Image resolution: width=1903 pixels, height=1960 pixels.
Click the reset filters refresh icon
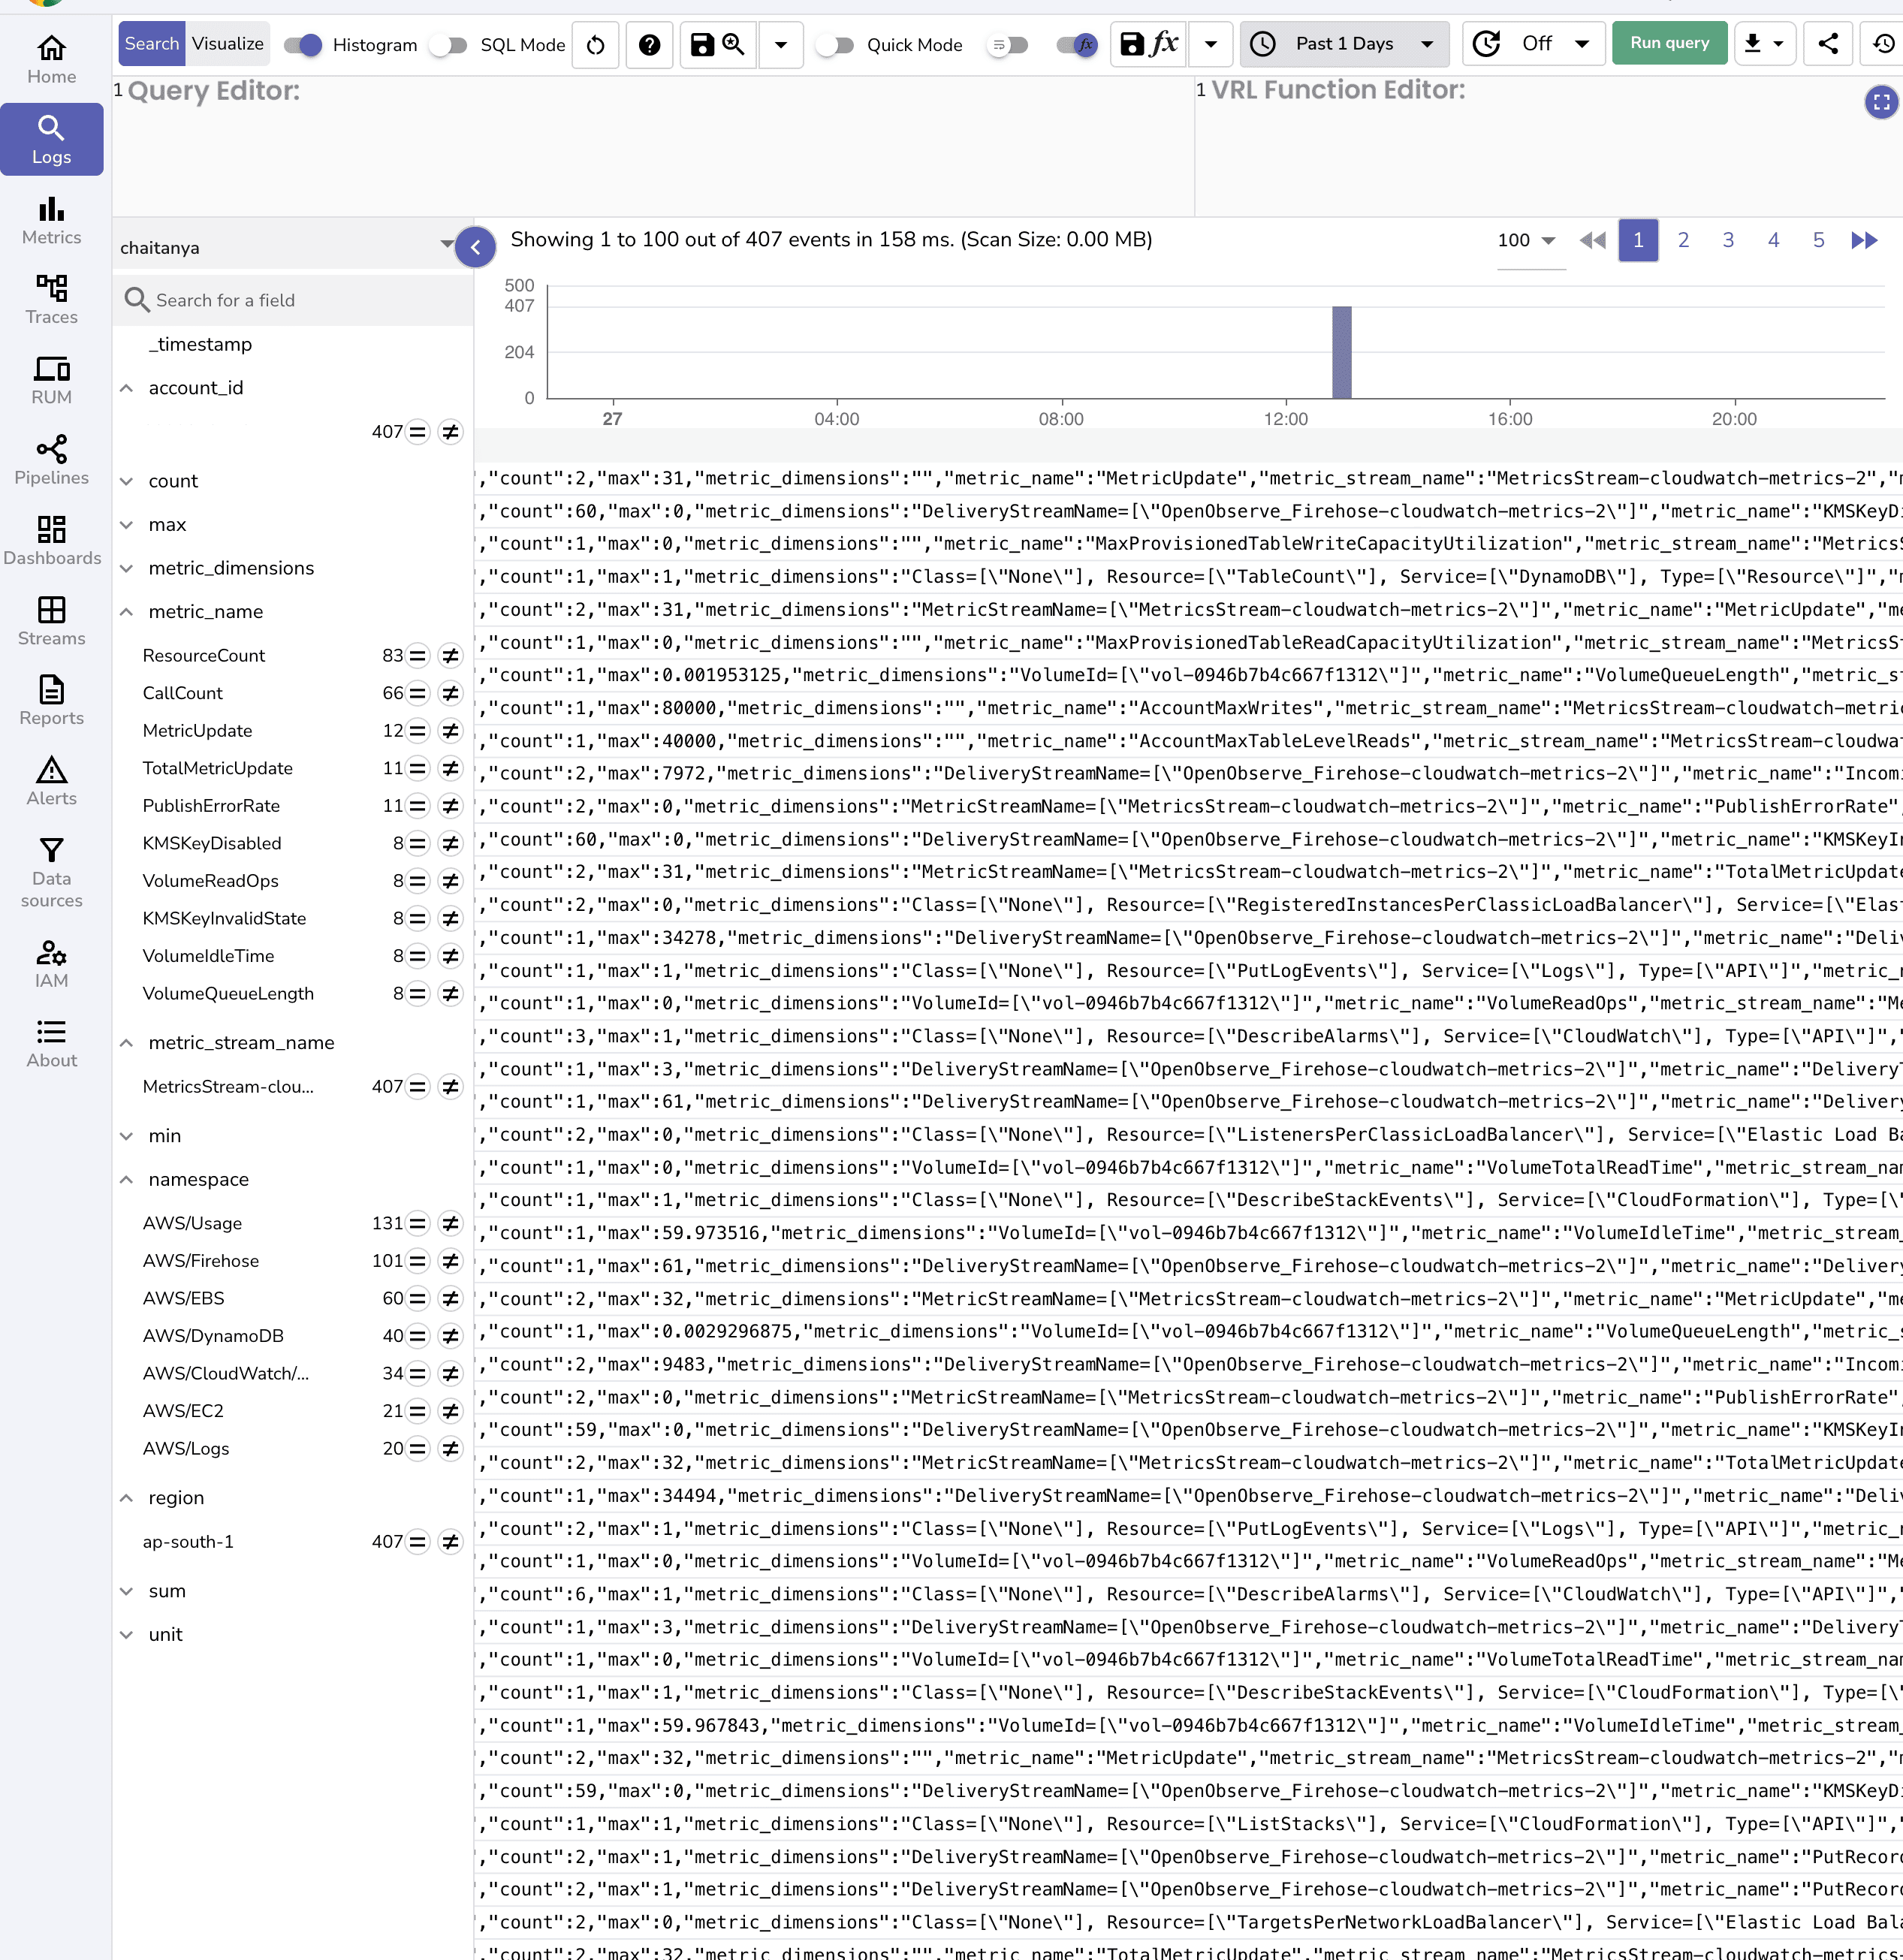point(595,44)
